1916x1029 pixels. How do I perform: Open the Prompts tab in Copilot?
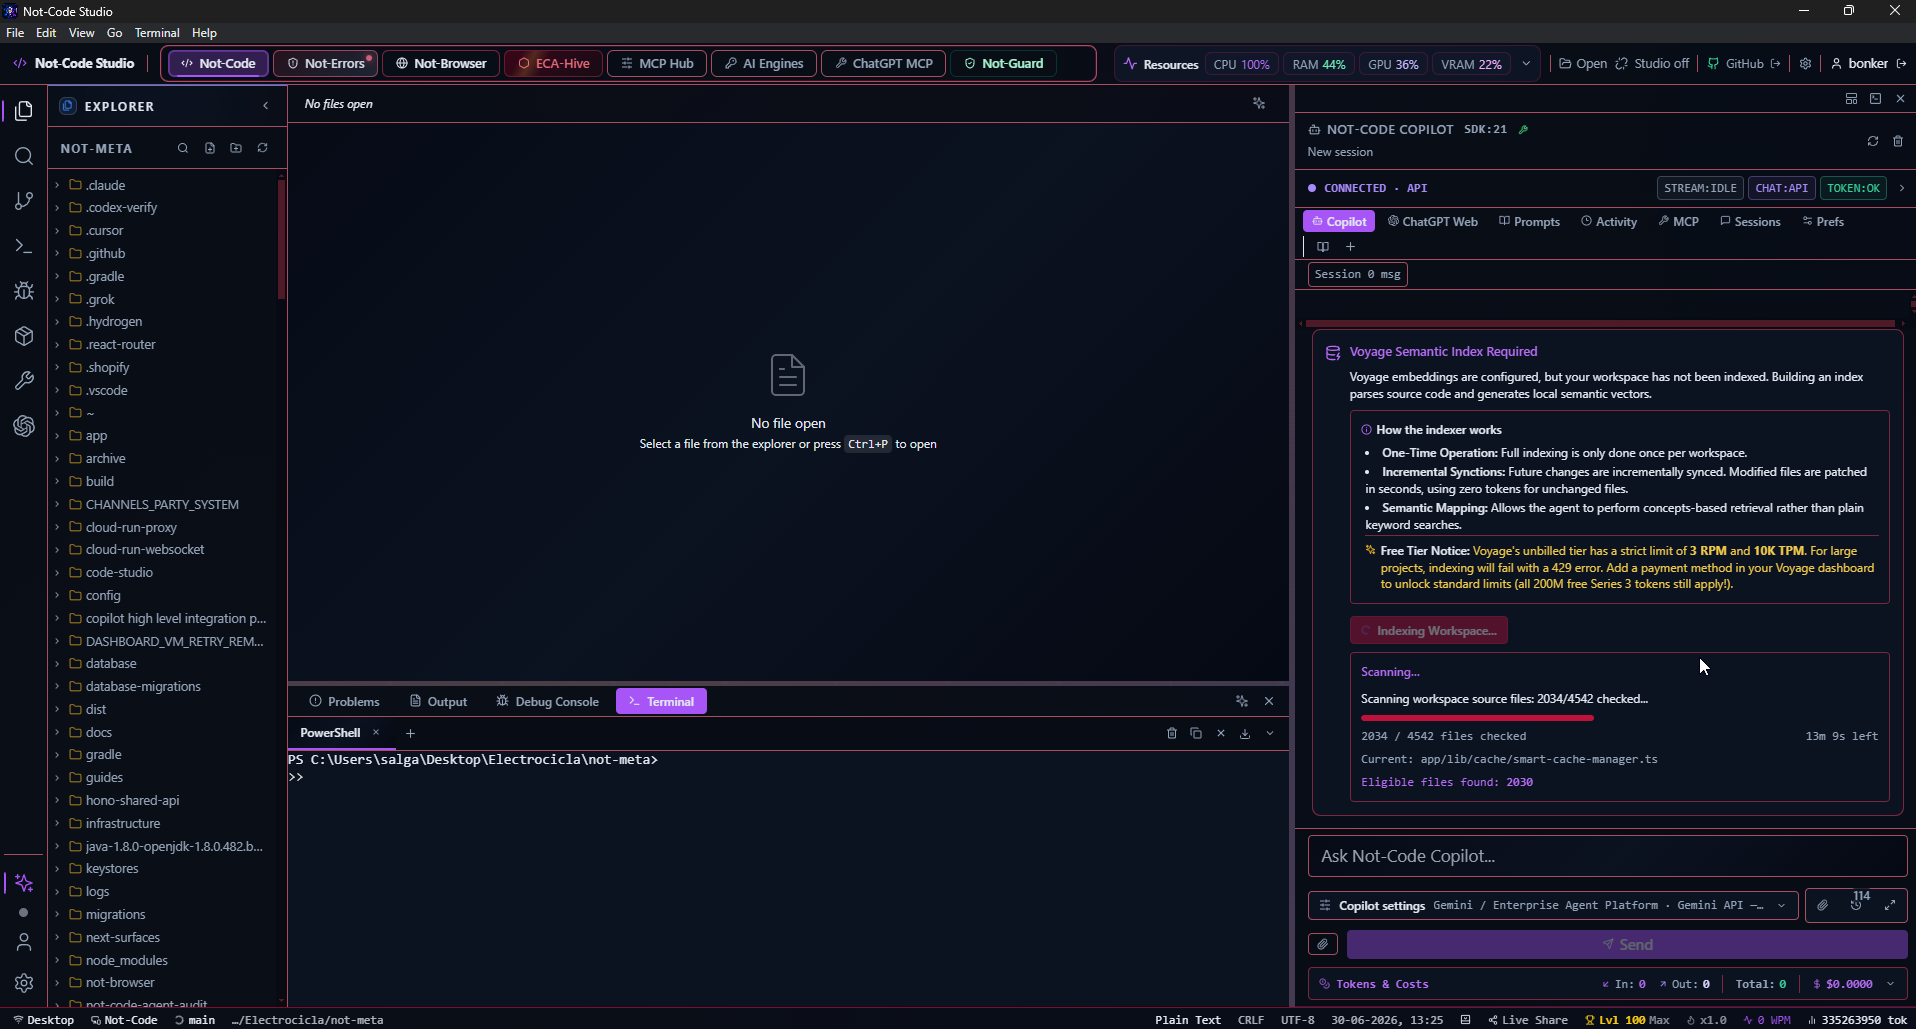pyautogui.click(x=1529, y=221)
